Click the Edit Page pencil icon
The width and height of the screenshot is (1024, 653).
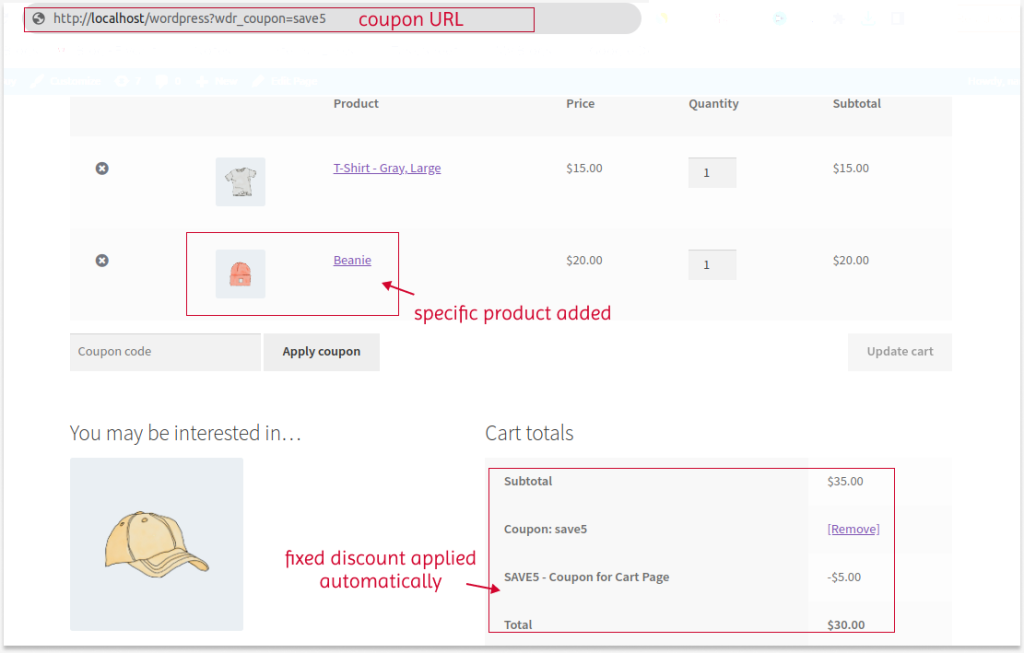[258, 81]
